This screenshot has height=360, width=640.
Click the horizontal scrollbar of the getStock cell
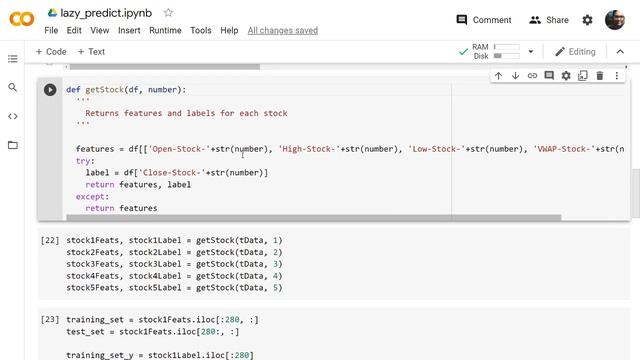313,218
